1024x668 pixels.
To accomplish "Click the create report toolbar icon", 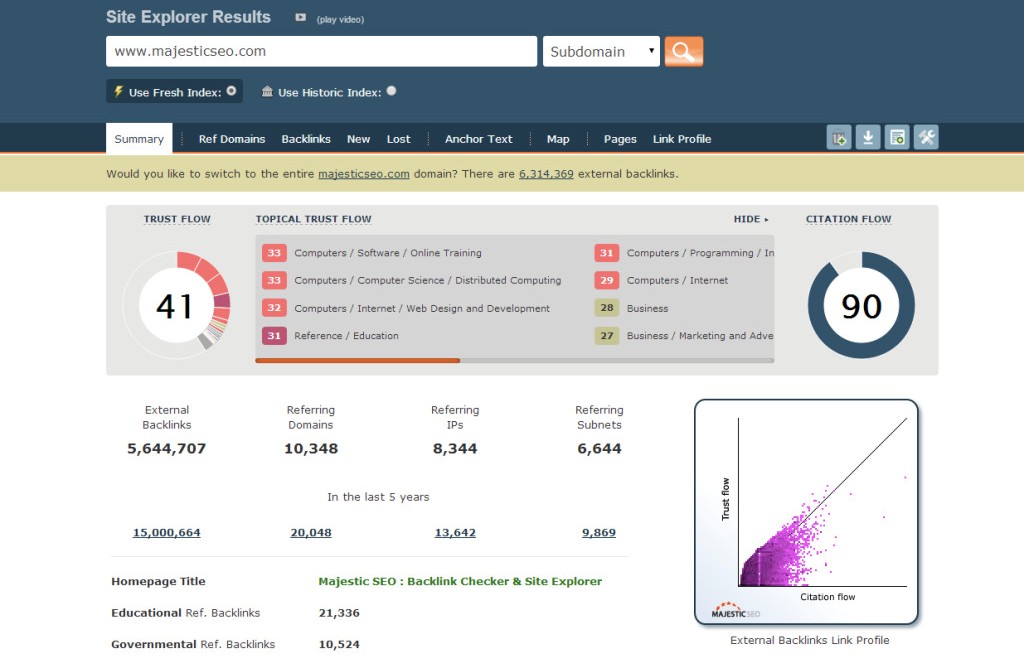I will click(897, 138).
